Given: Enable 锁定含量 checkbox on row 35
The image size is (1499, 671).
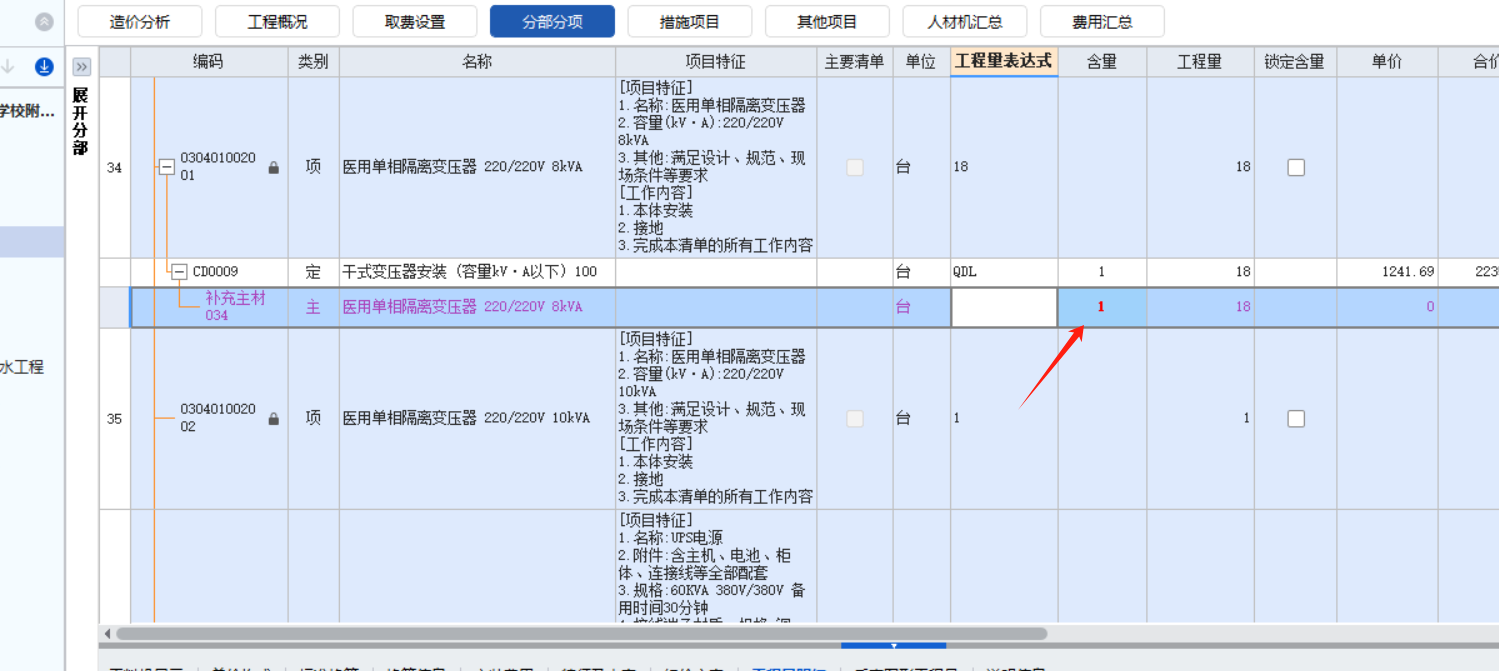Looking at the screenshot, I should pos(1295,419).
